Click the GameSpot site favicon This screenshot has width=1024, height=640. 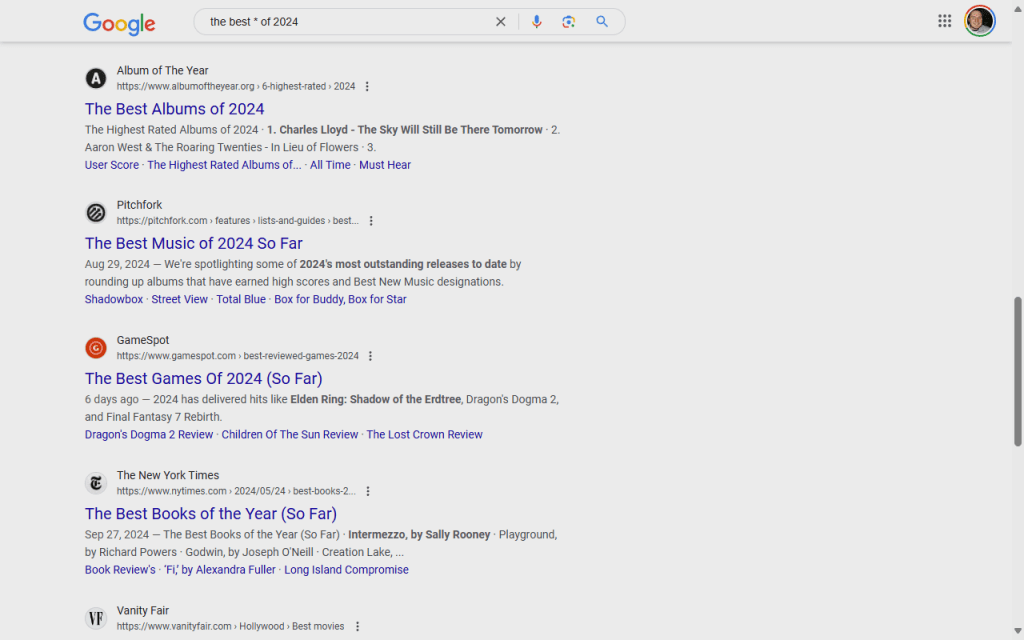click(x=96, y=348)
